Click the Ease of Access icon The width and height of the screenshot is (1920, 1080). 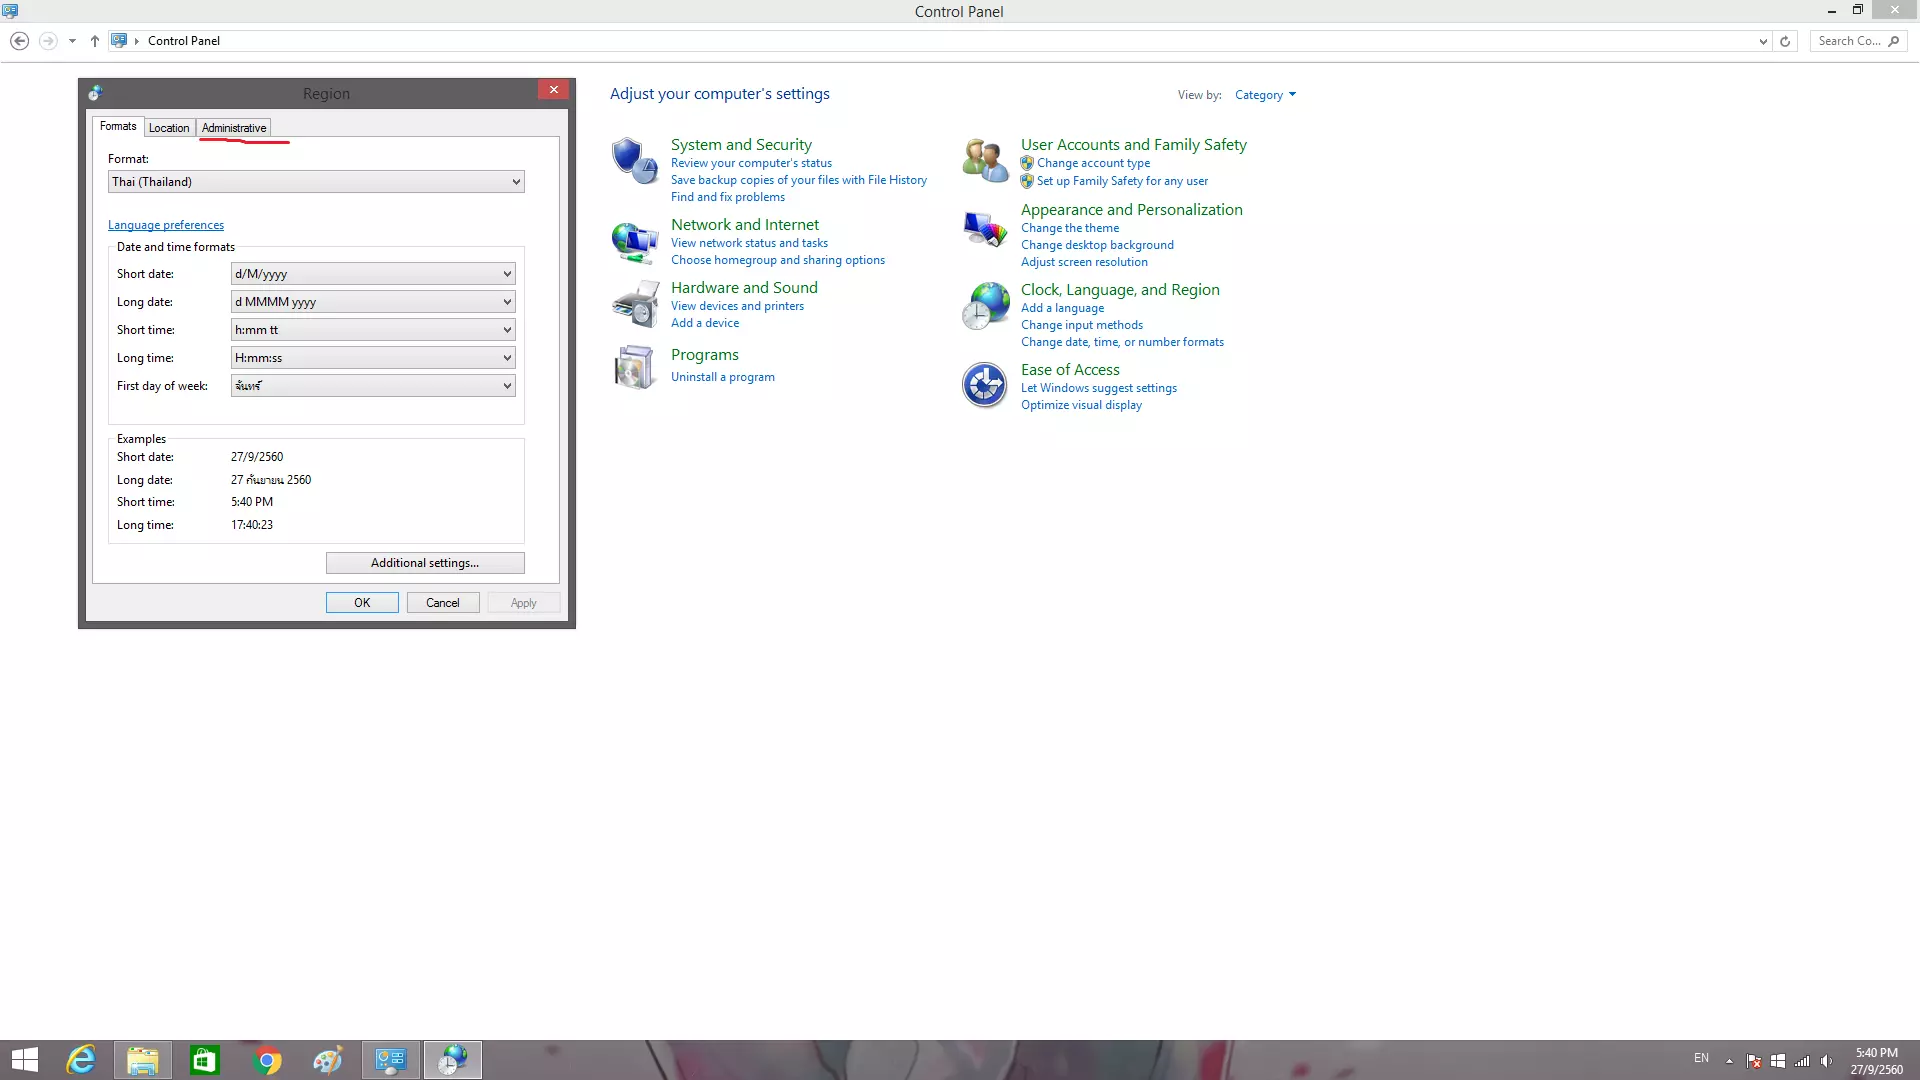coord(984,385)
